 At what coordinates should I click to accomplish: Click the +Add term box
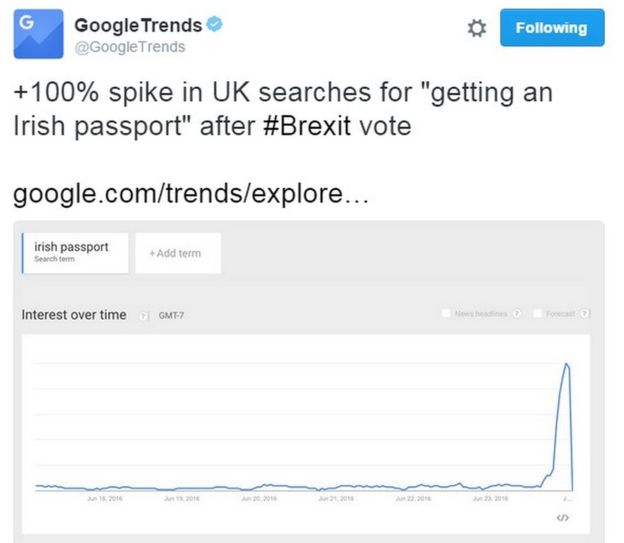point(177,253)
